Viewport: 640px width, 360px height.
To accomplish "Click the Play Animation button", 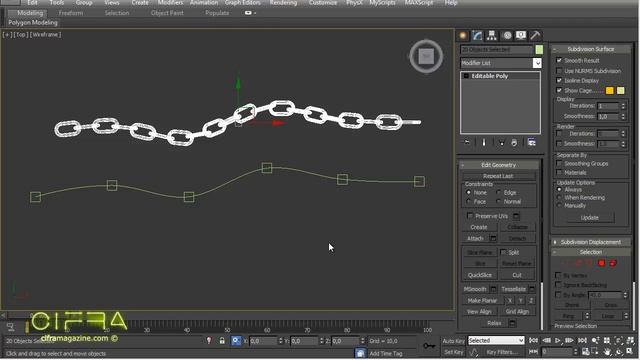I will (x=558, y=340).
